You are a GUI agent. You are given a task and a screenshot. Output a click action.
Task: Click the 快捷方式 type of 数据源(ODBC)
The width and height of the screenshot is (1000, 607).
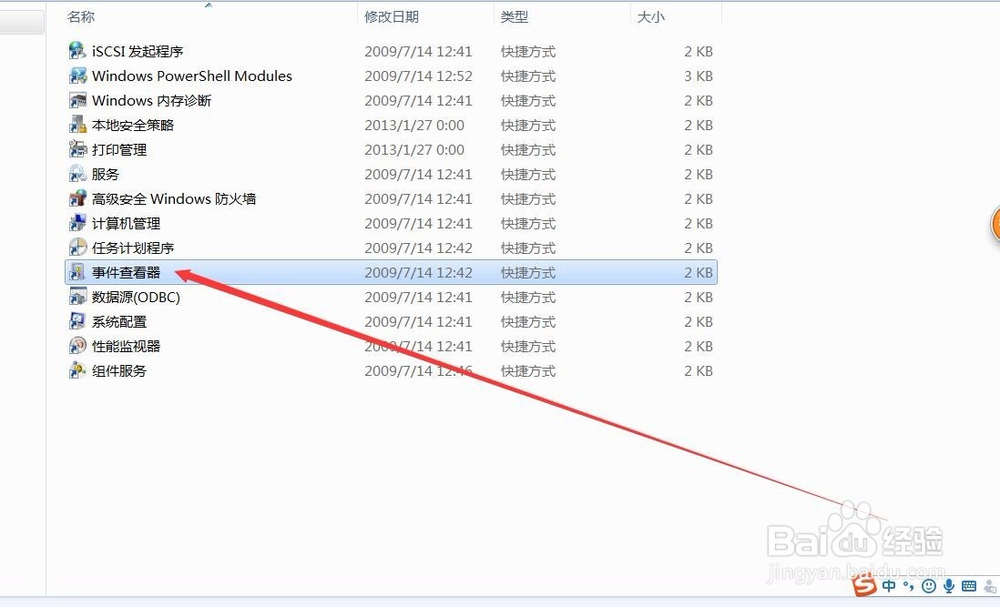pos(528,296)
